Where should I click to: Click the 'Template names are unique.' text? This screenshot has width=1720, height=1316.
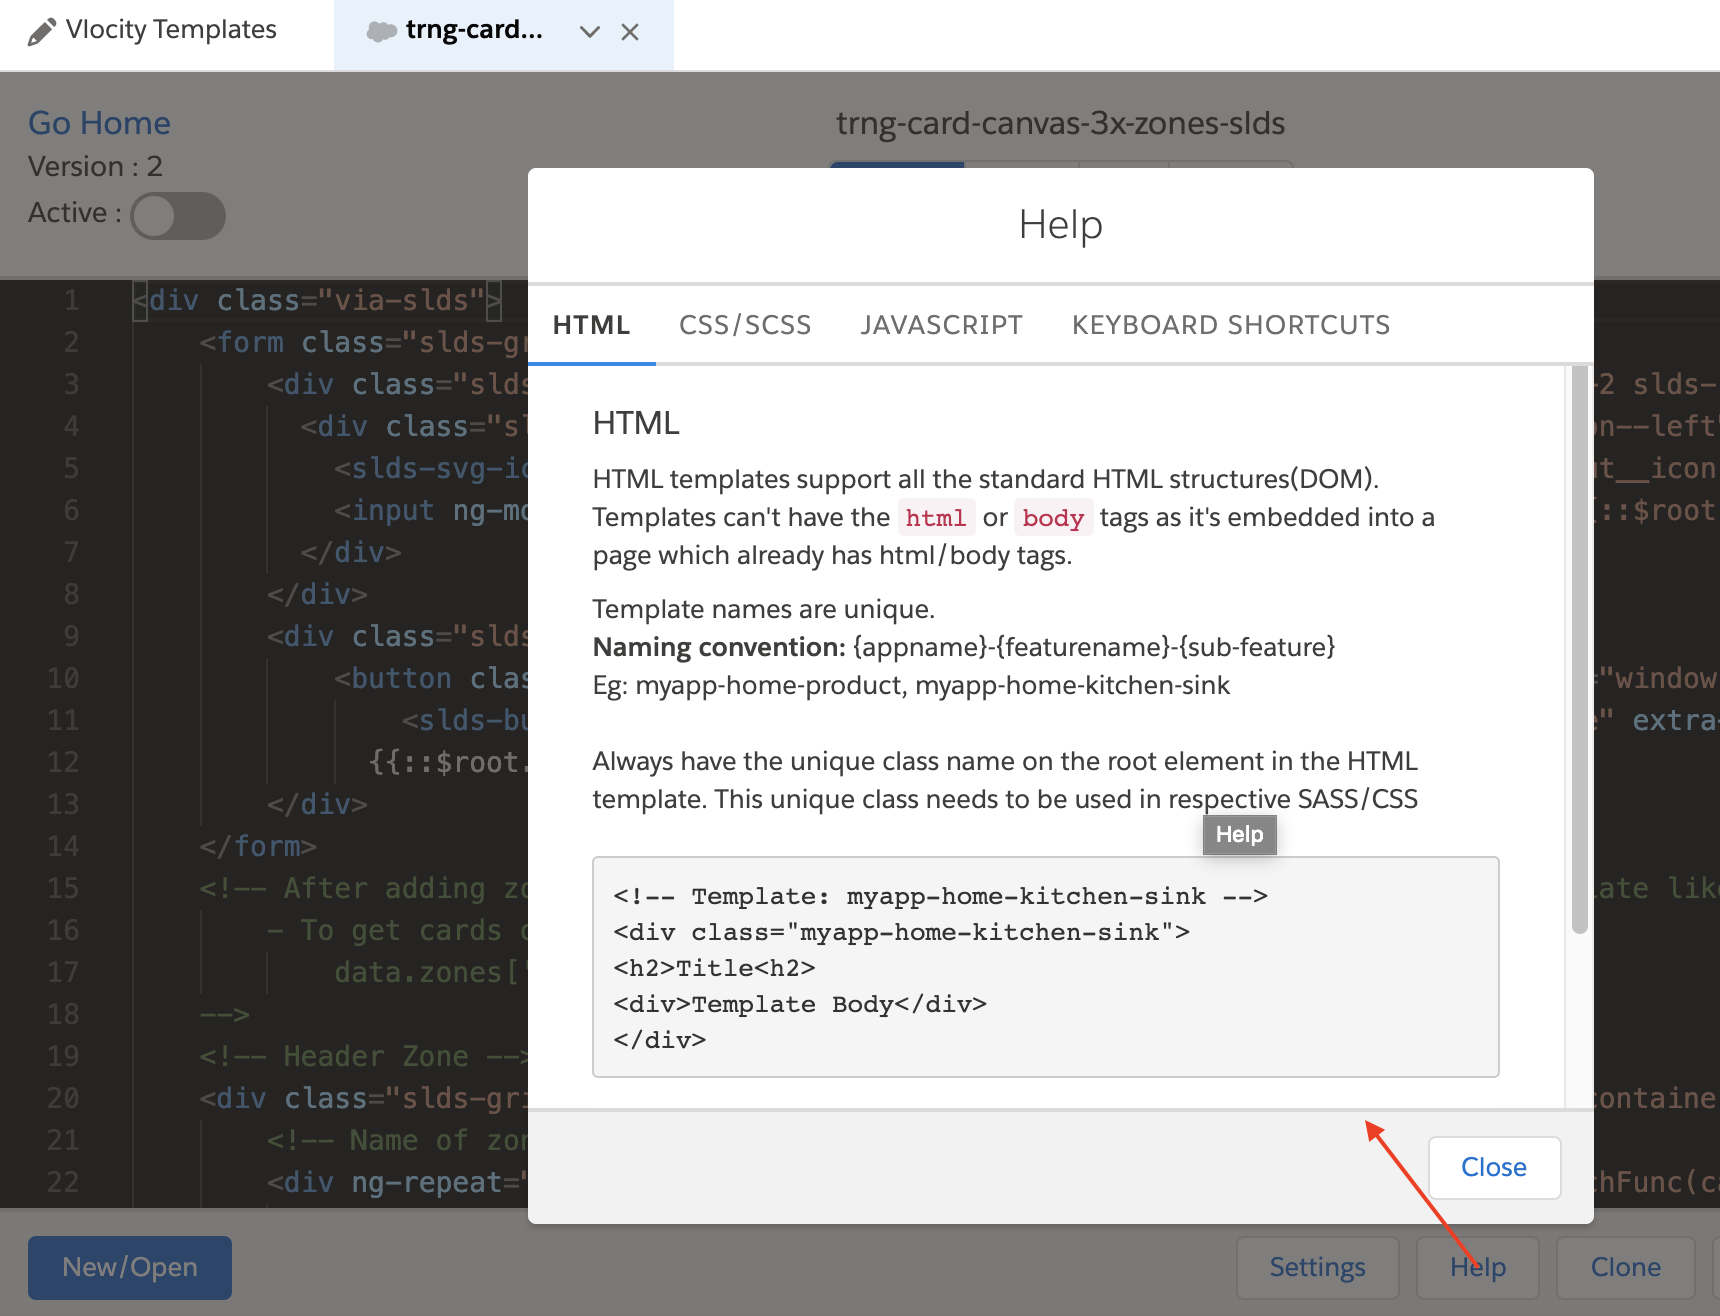click(x=763, y=609)
